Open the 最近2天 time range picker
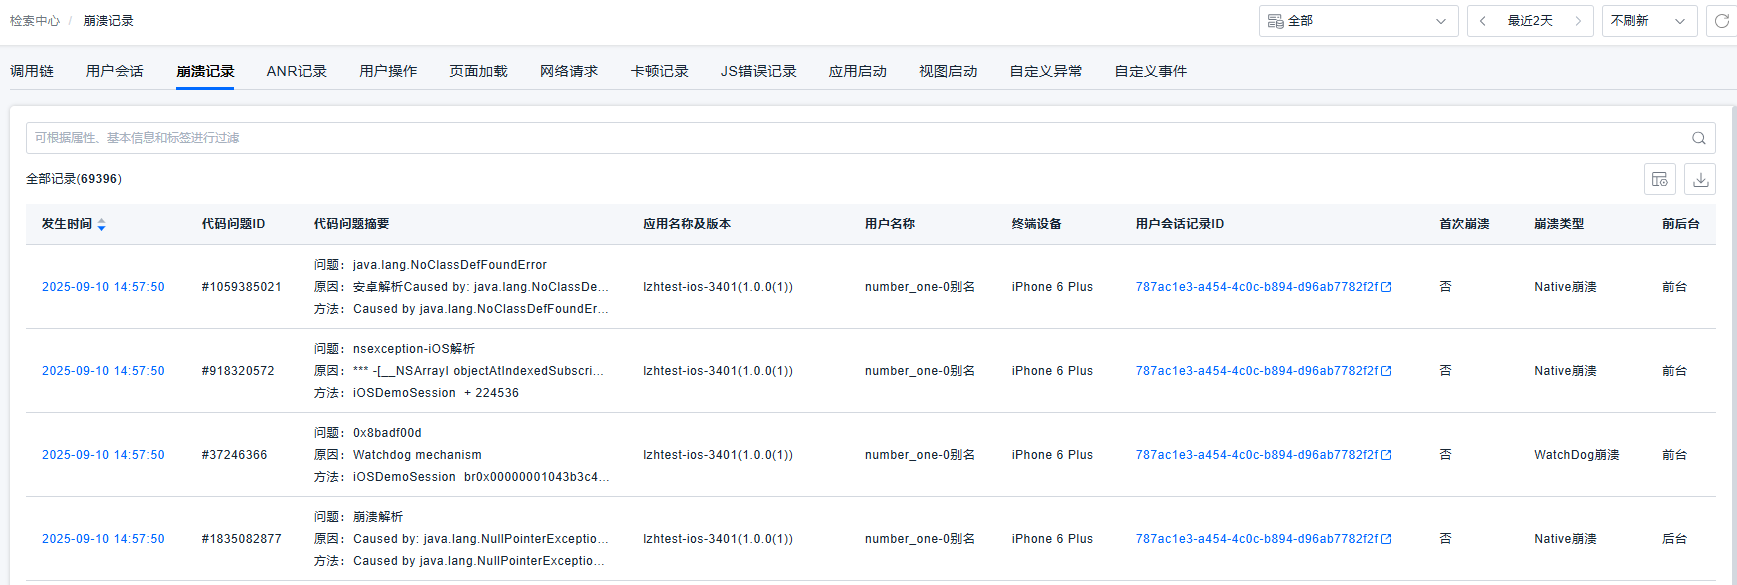Viewport: 1737px width, 585px height. point(1530,21)
